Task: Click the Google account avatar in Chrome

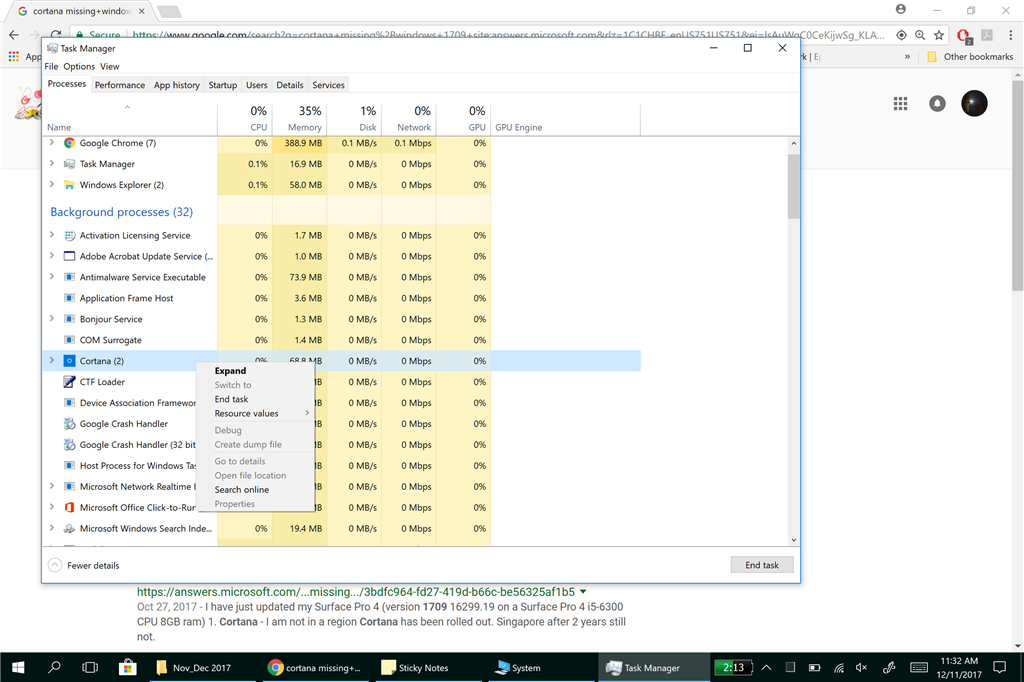Action: click(974, 103)
